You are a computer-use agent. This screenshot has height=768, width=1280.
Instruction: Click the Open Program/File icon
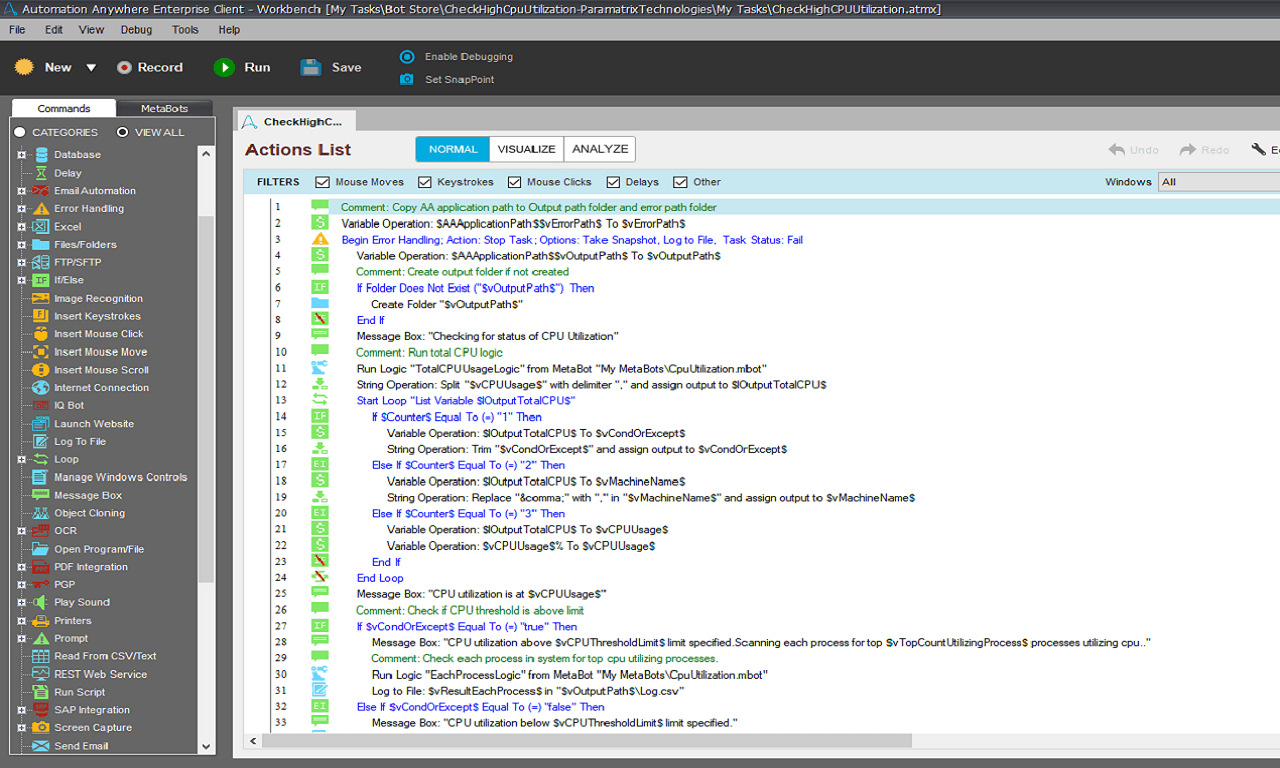tap(41, 549)
